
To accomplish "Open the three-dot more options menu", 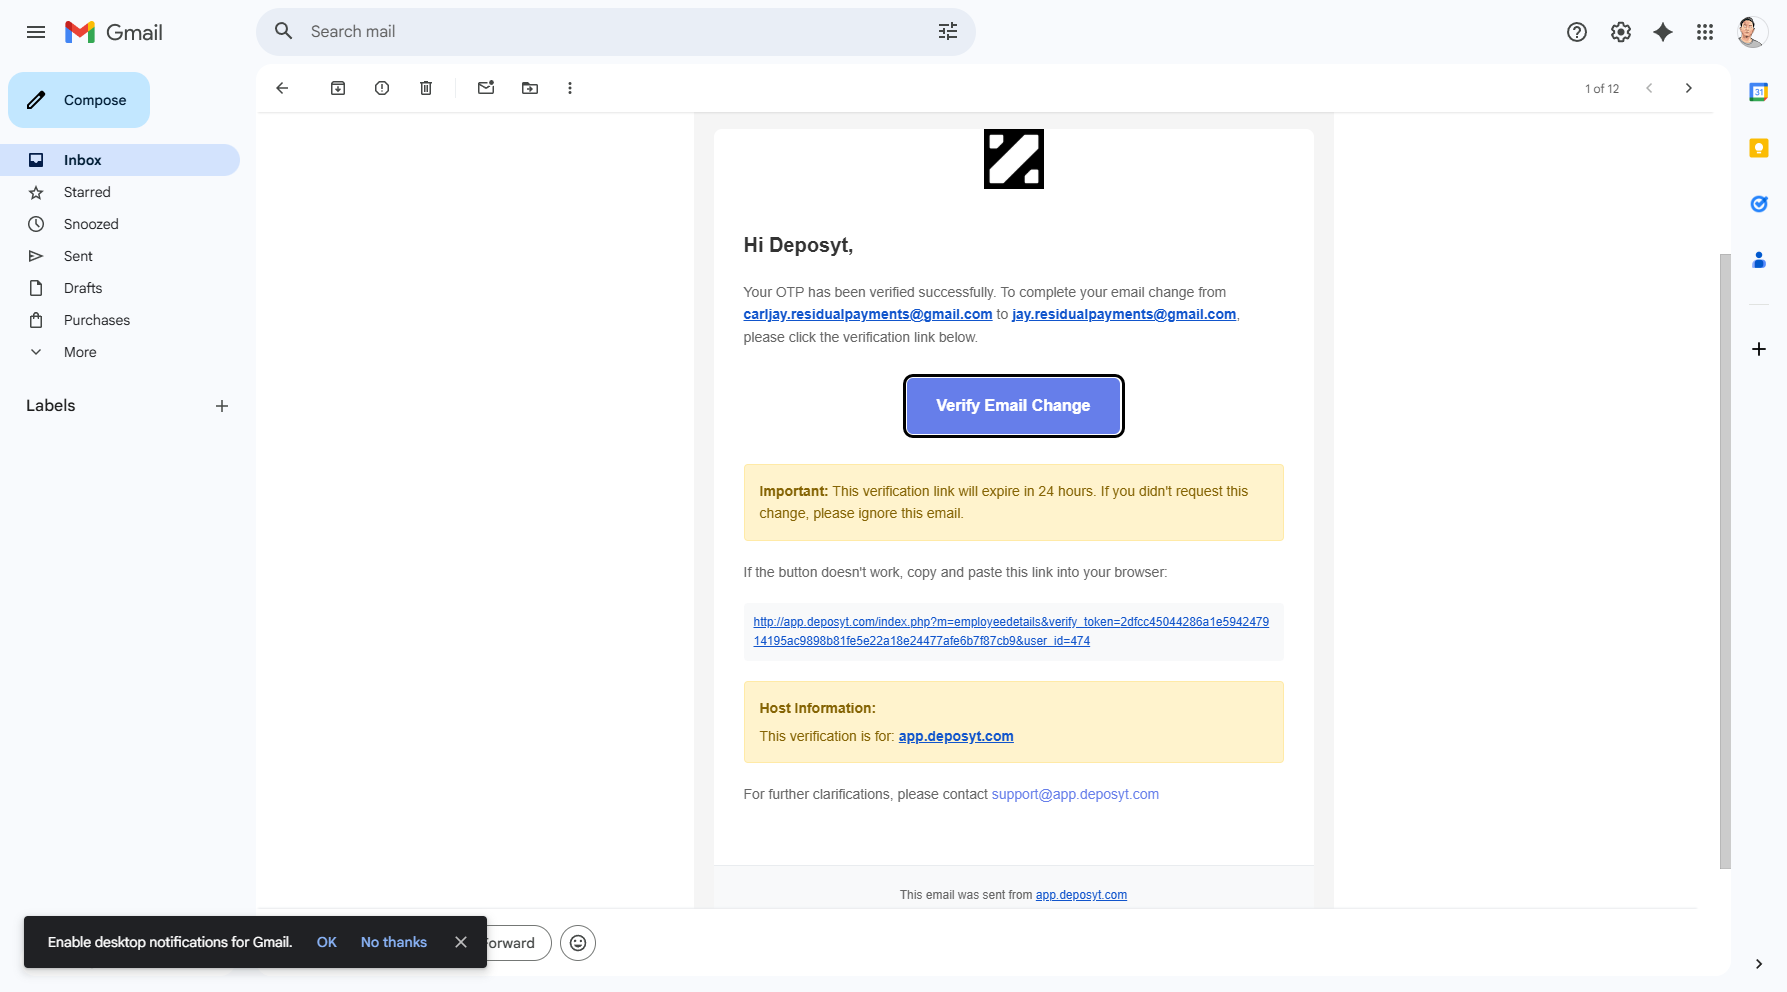I will (570, 88).
